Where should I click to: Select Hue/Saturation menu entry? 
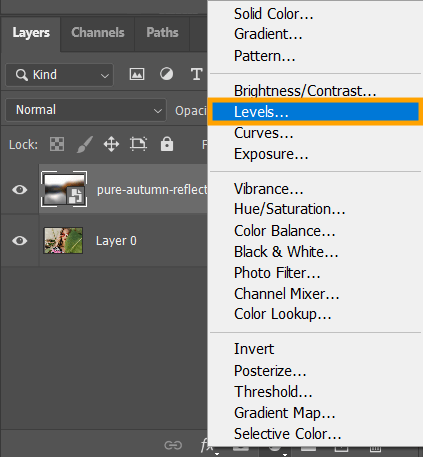(x=289, y=209)
